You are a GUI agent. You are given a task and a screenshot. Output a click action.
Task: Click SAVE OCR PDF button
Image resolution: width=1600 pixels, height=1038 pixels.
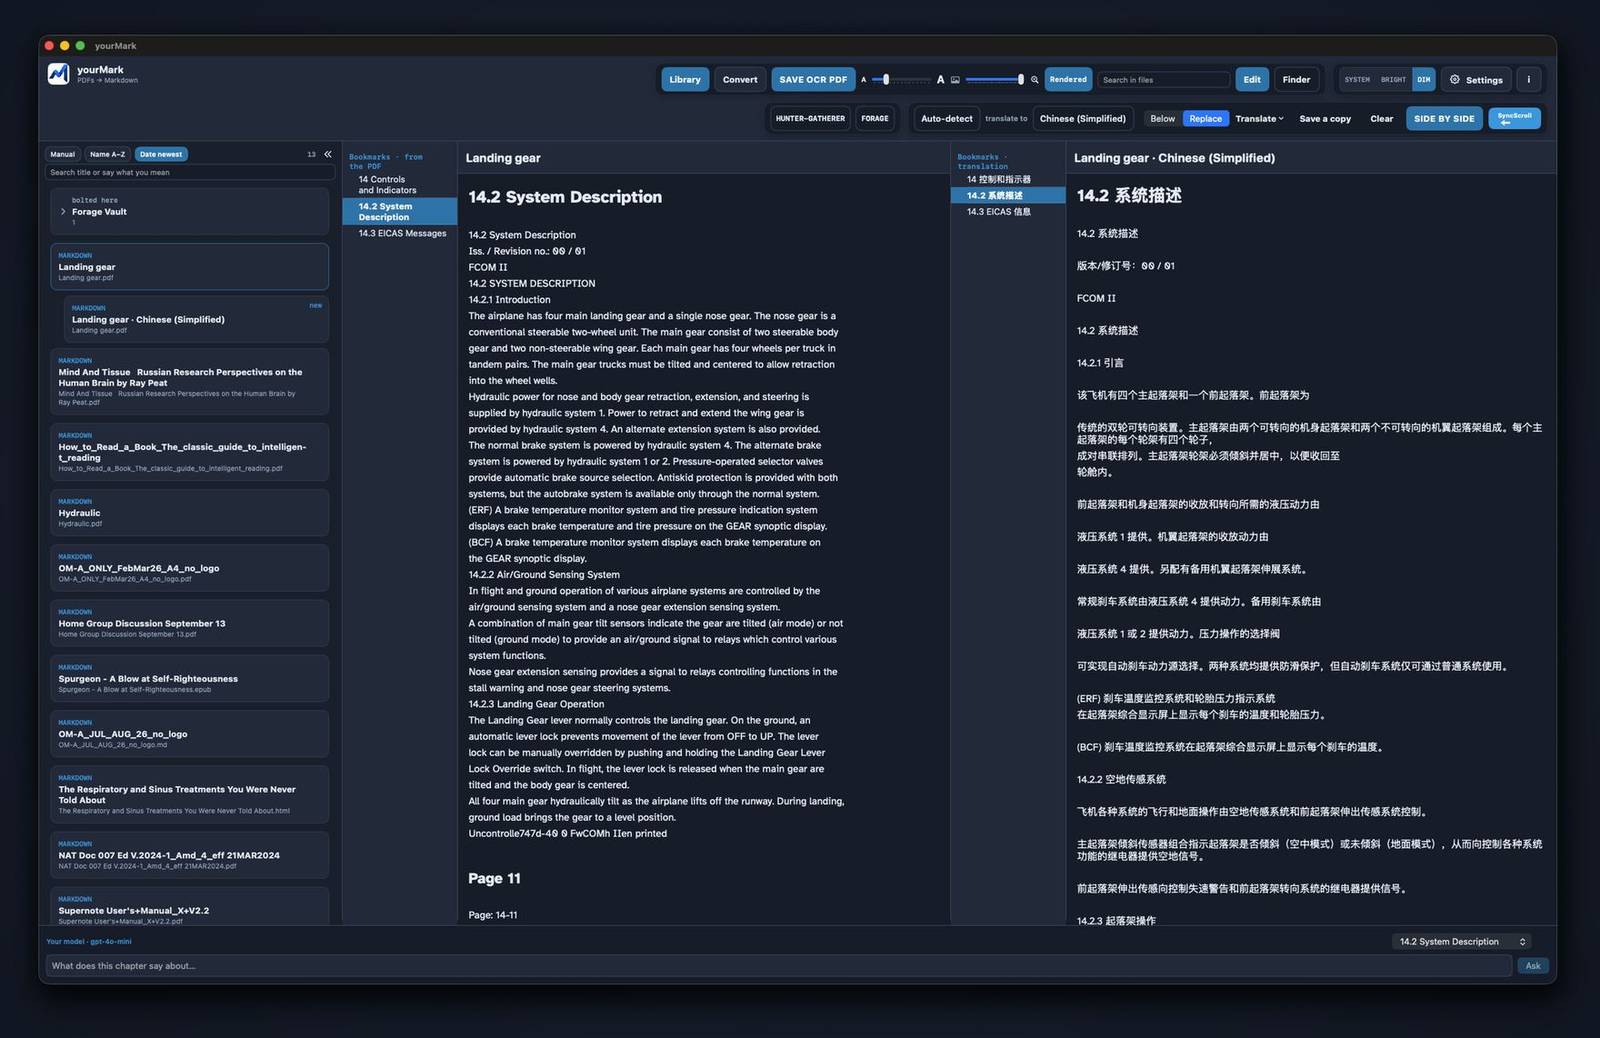click(813, 79)
